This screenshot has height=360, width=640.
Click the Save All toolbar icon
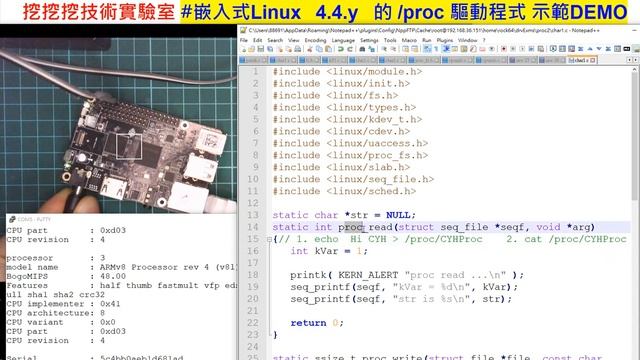(270, 49)
